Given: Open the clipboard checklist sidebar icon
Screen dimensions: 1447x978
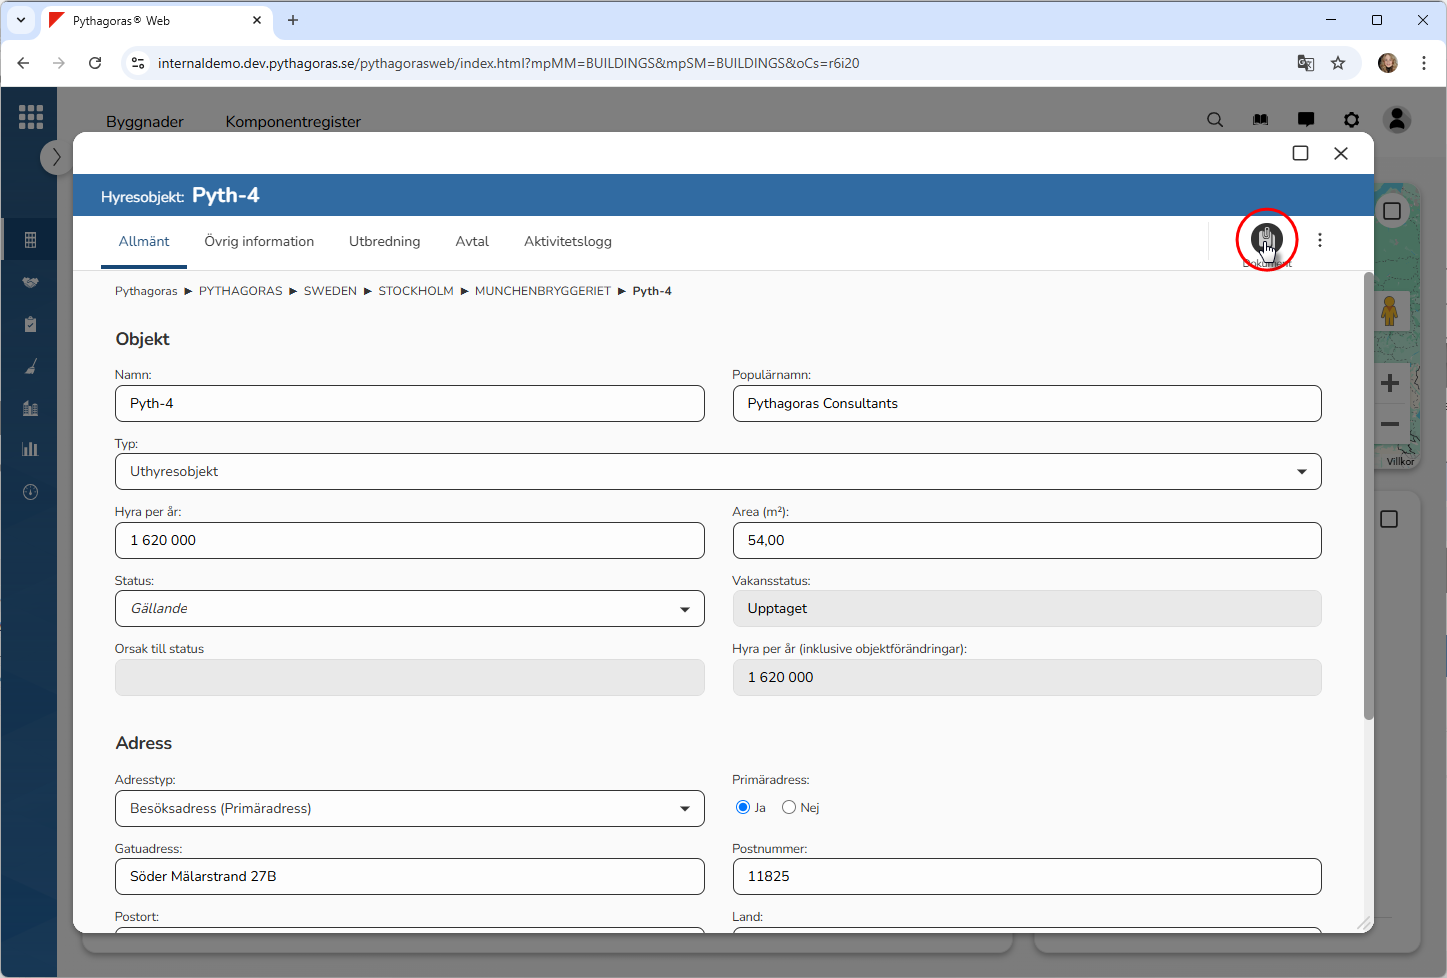Looking at the screenshot, I should pyautogui.click(x=30, y=324).
